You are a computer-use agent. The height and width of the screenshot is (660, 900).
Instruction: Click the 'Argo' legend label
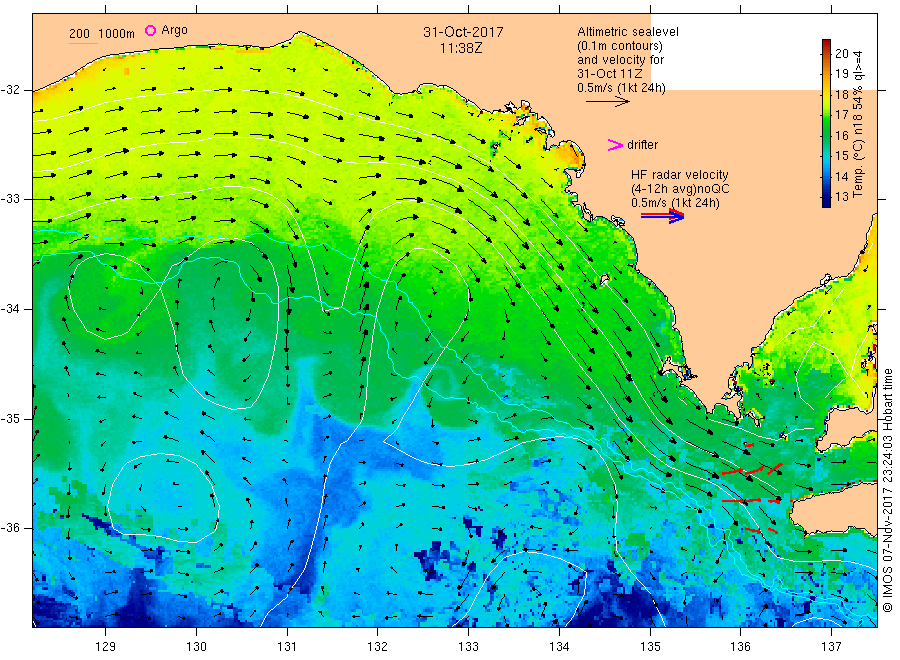point(174,30)
